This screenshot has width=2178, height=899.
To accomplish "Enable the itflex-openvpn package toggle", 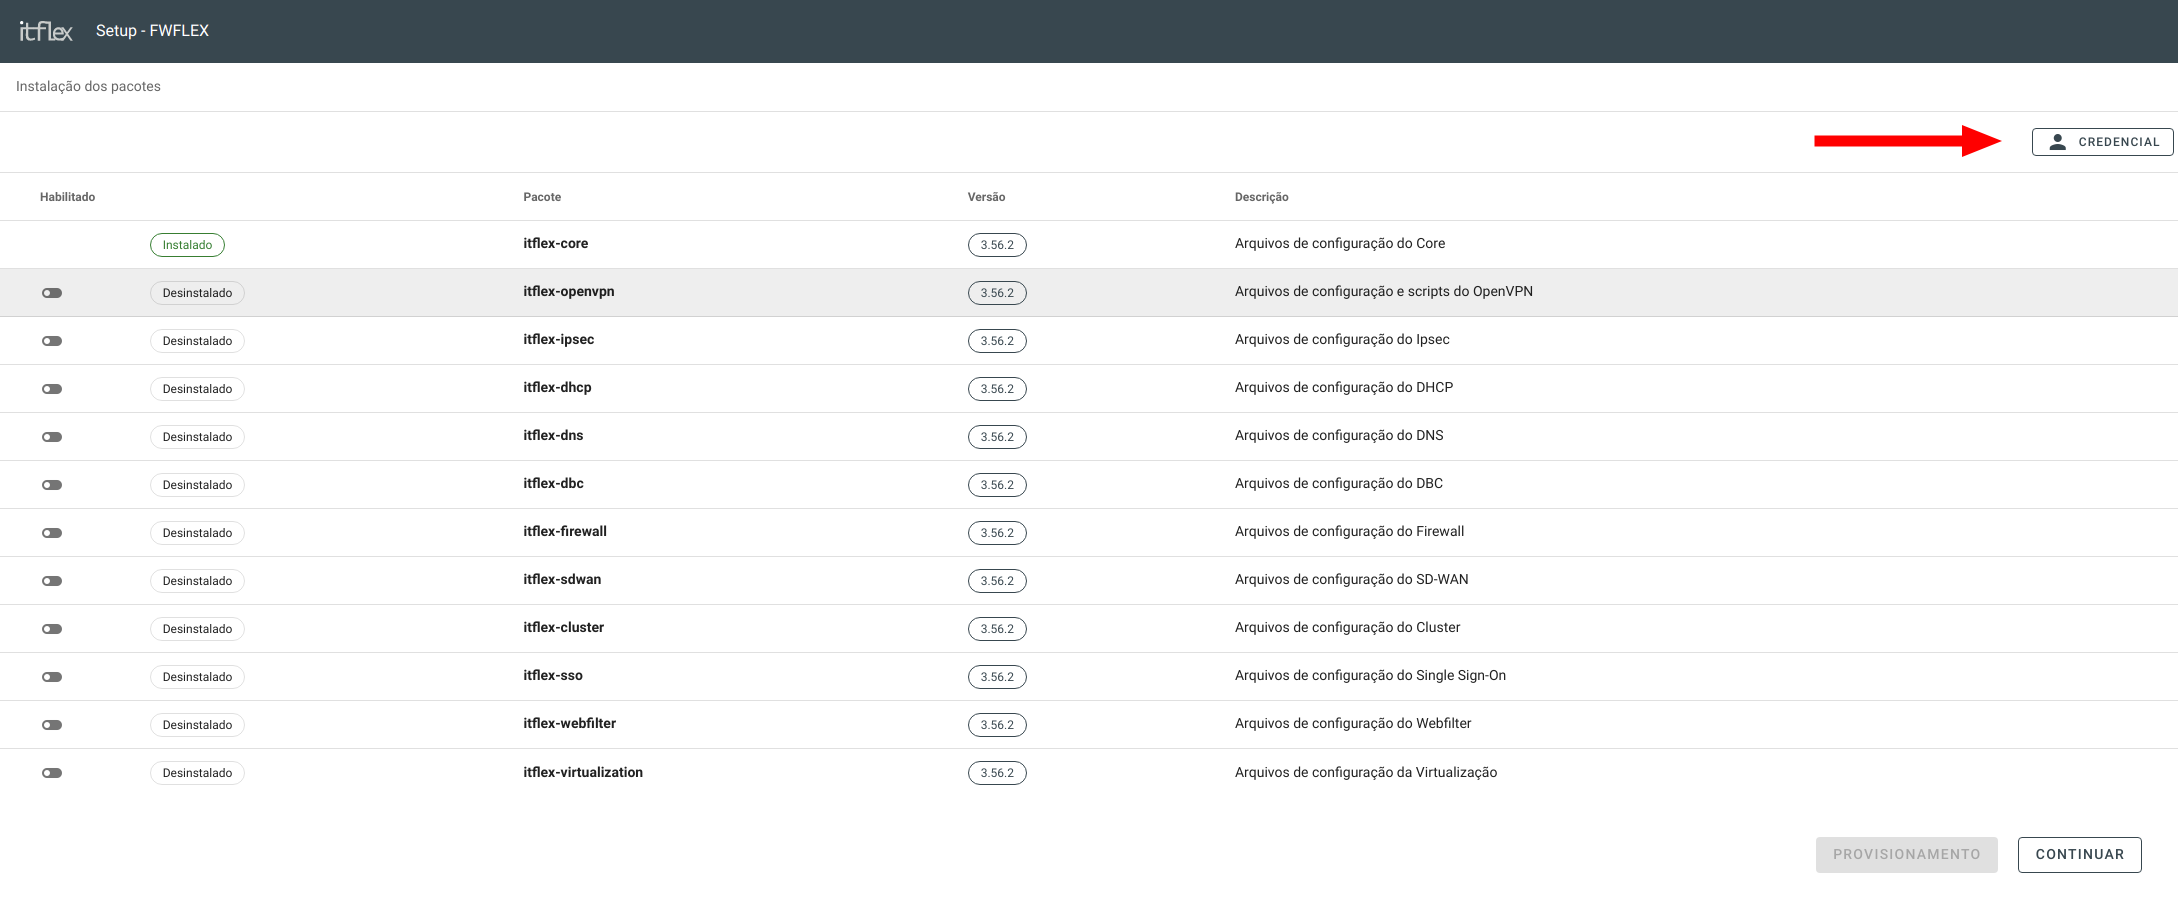I will tap(52, 293).
